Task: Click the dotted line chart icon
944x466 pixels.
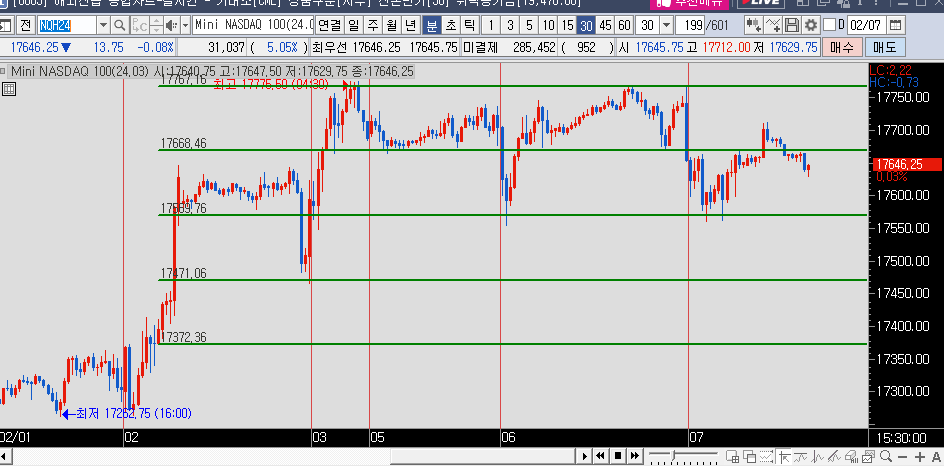Action: [x=766, y=456]
